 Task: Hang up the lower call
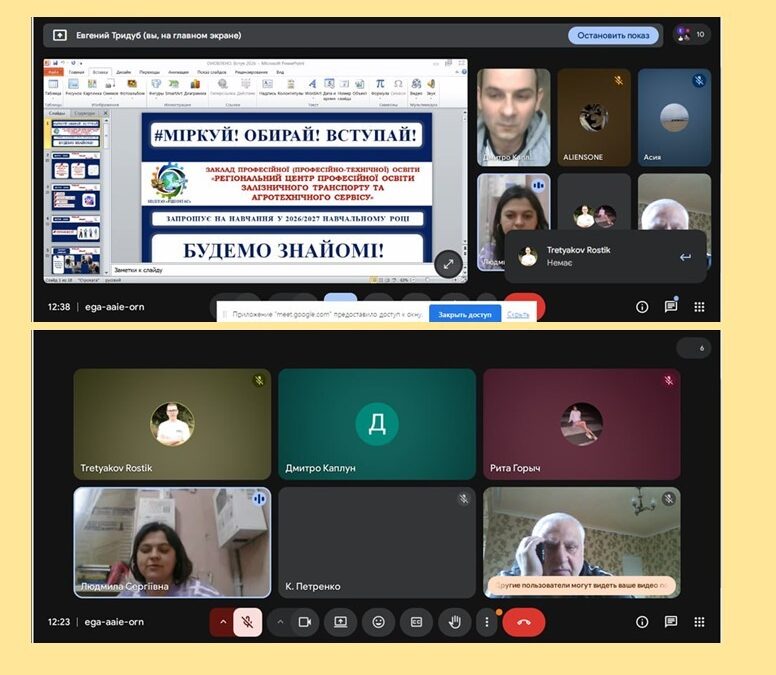click(x=523, y=622)
